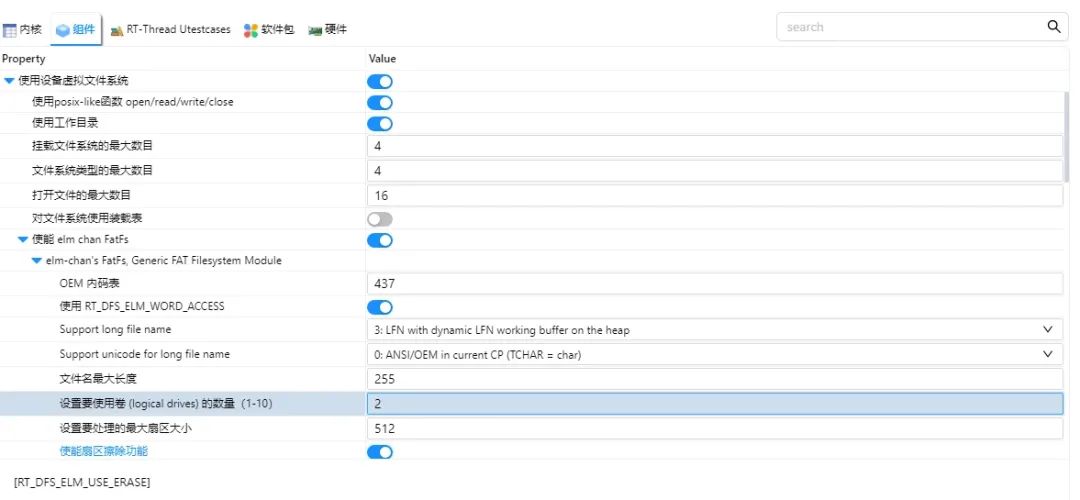This screenshot has height=500, width=1080.
Task: Toggle posix-like函数 open/read/write/close switch
Action: pos(380,103)
